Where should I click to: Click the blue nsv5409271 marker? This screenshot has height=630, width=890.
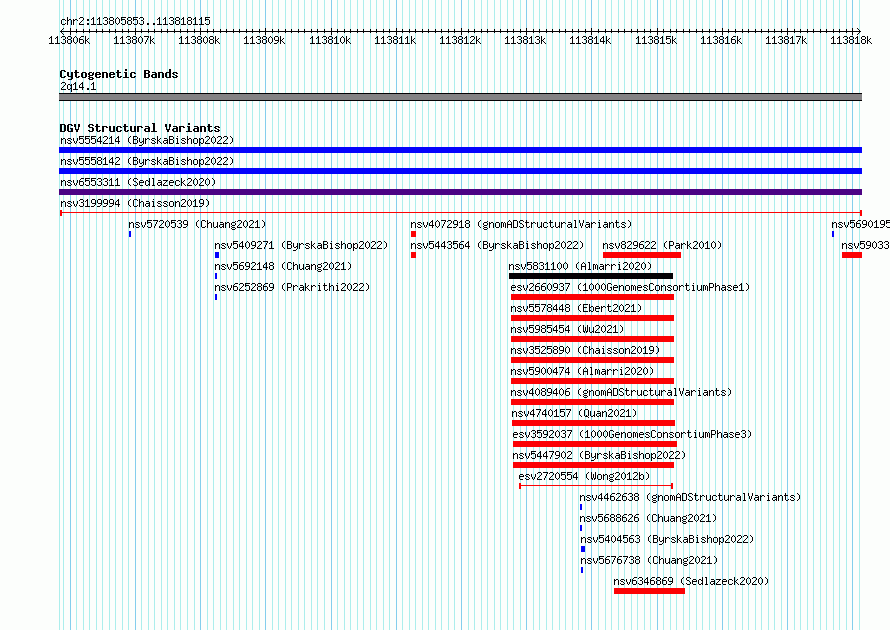pyautogui.click(x=217, y=255)
